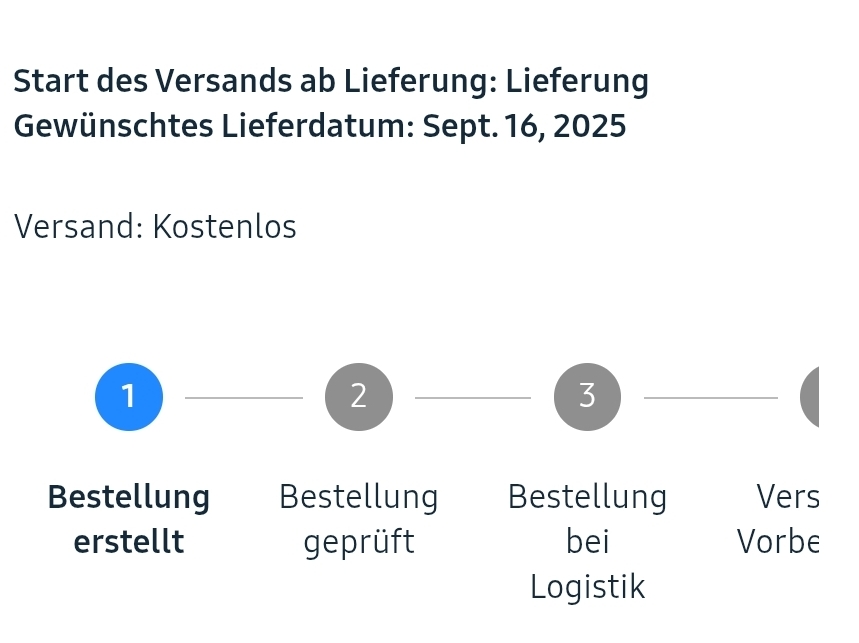859x643 pixels.
Task: Click the partially visible fourth step circle
Action: [811, 397]
